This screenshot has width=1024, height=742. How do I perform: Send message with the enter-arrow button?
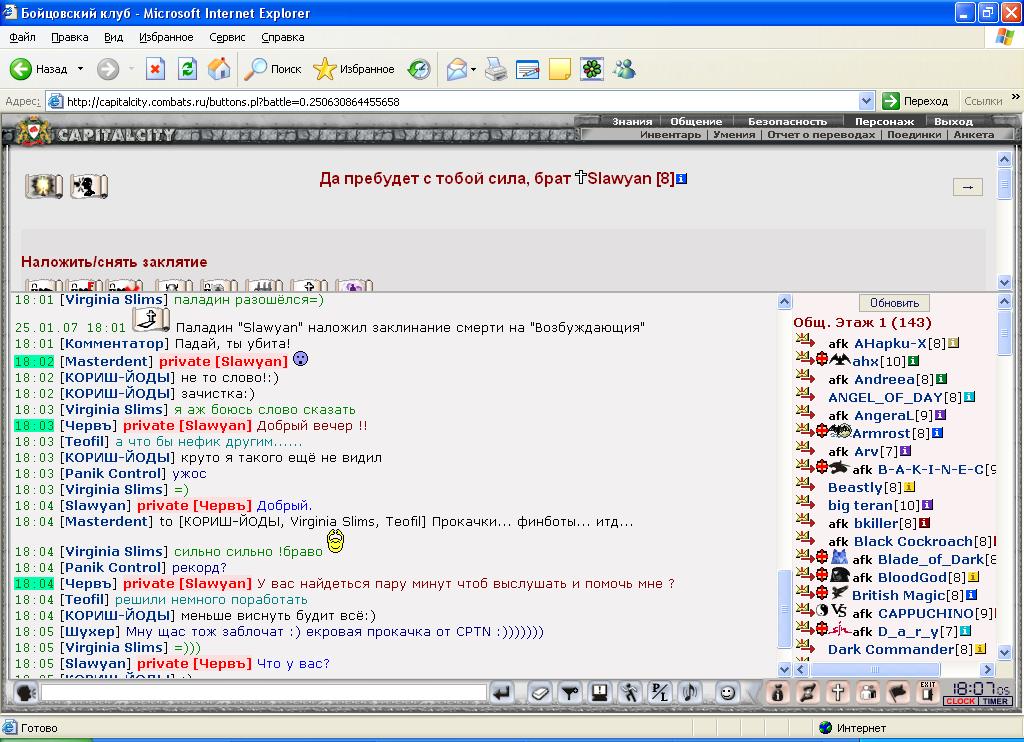coord(503,692)
